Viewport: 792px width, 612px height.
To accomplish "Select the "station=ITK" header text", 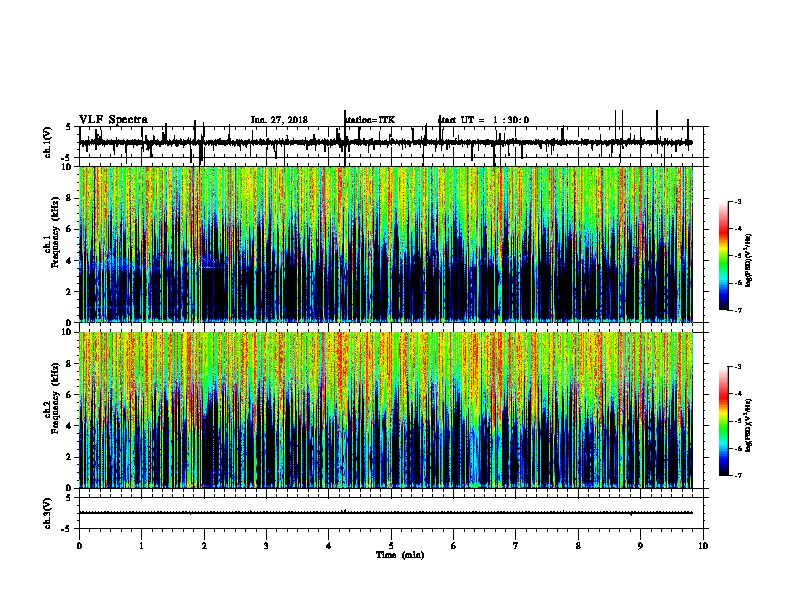I will 370,120.
